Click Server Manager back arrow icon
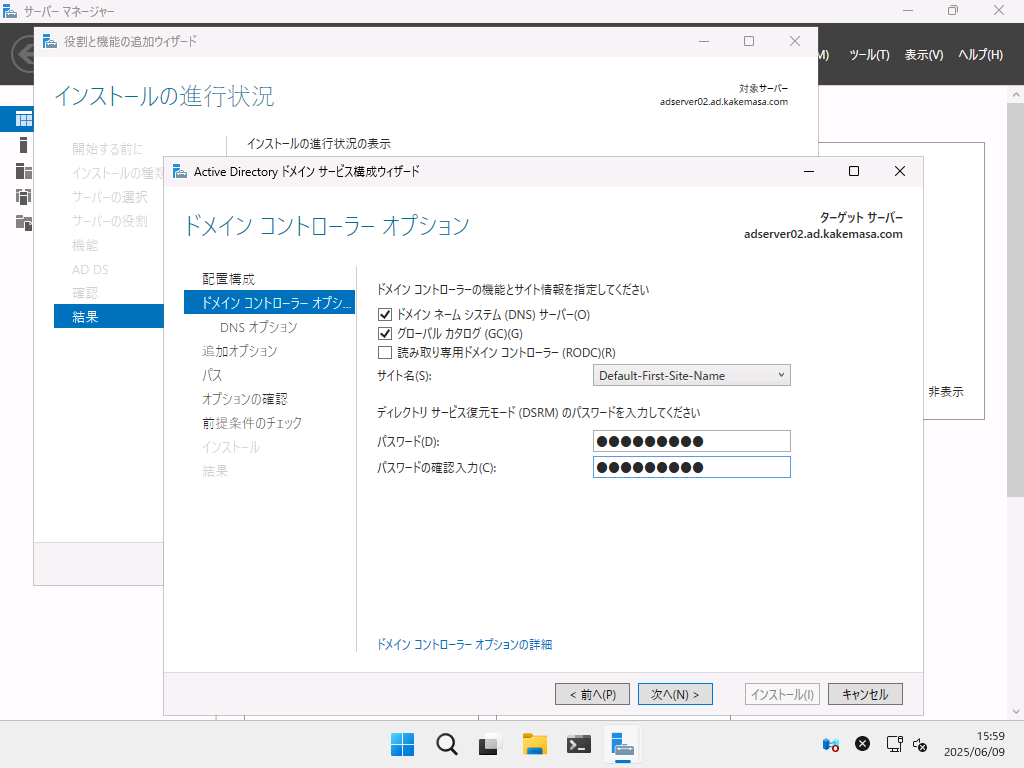Viewport: 1024px width, 768px height. [x=24, y=54]
